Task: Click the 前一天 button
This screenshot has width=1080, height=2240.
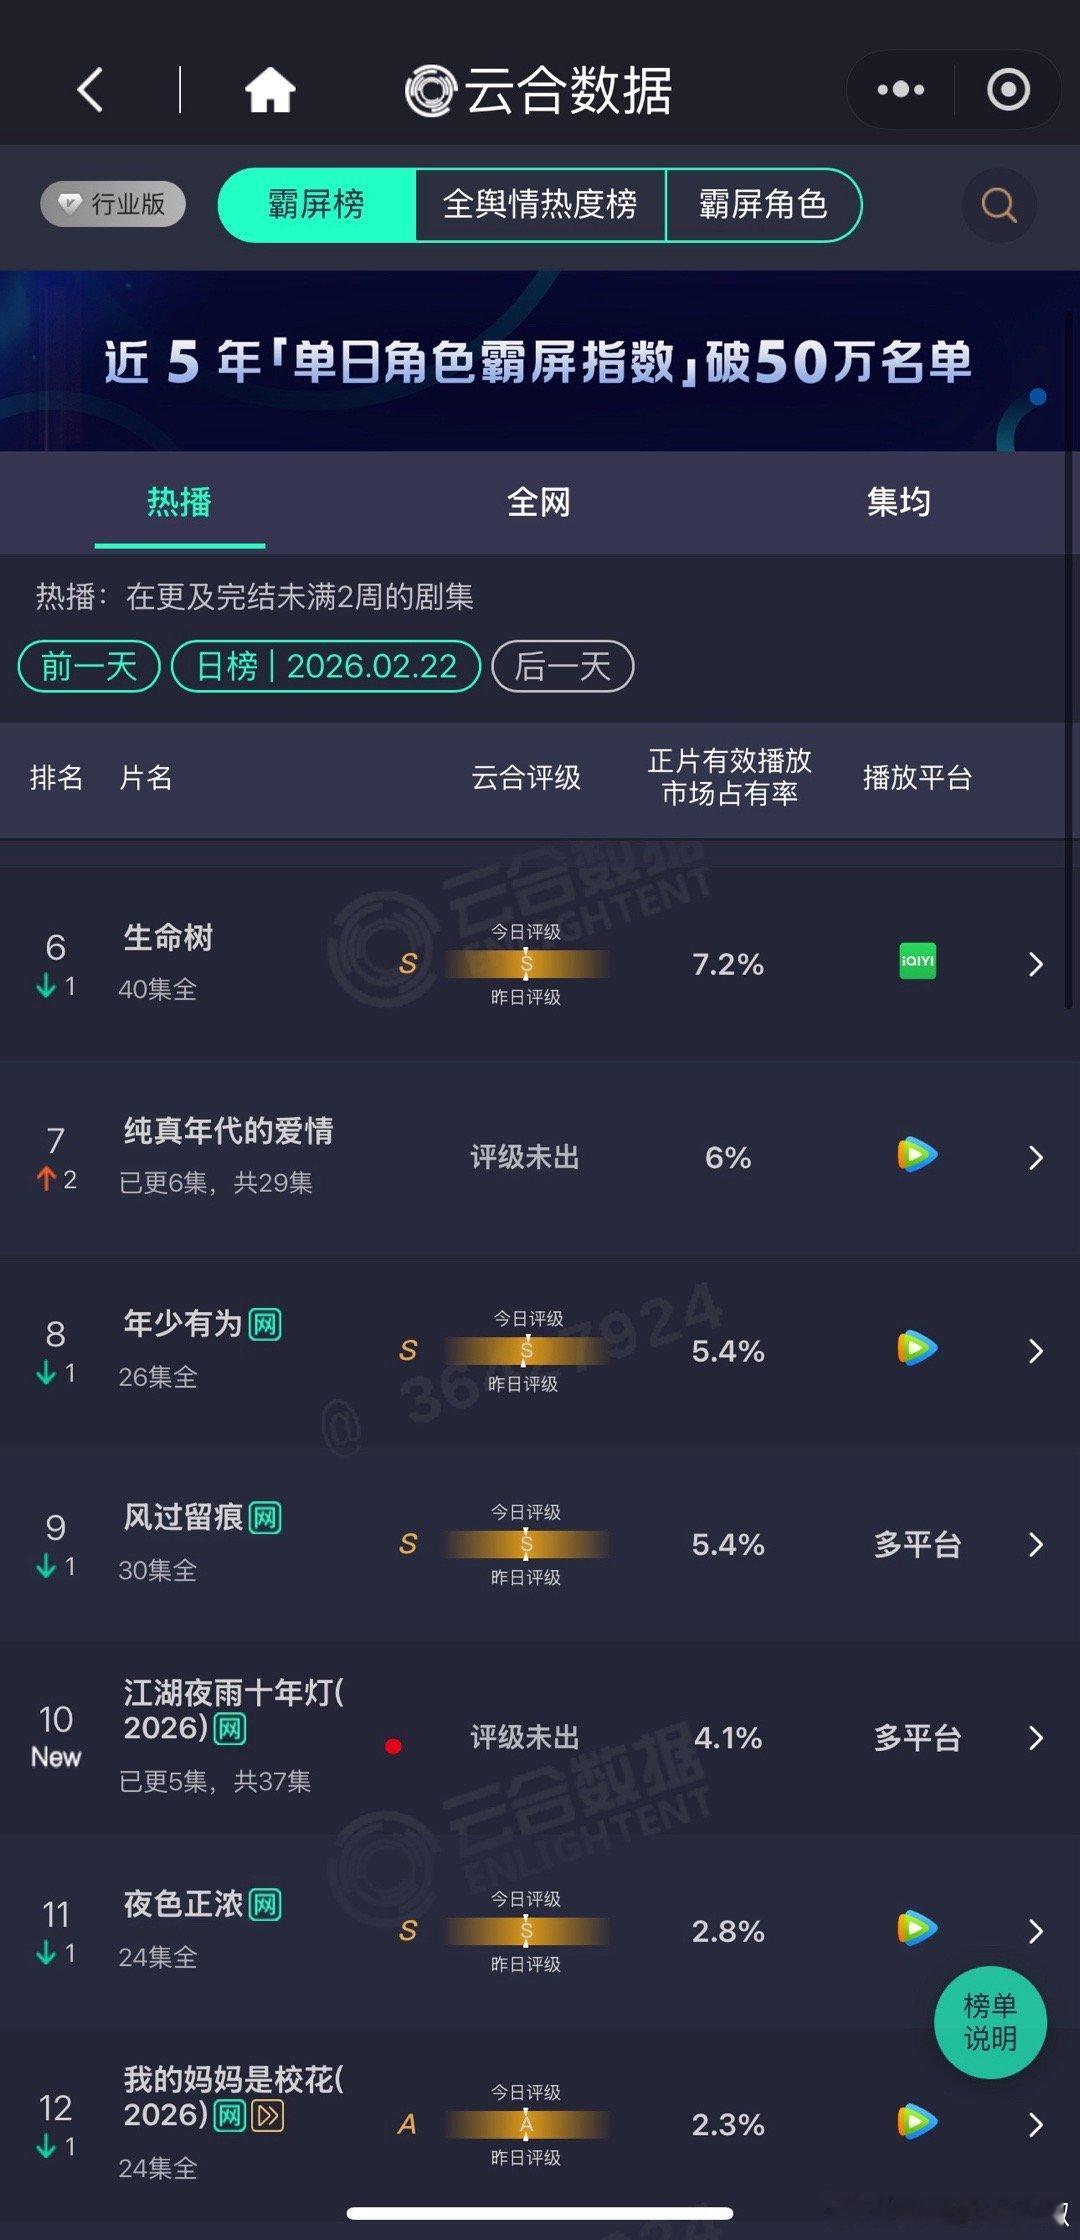Action: (88, 666)
